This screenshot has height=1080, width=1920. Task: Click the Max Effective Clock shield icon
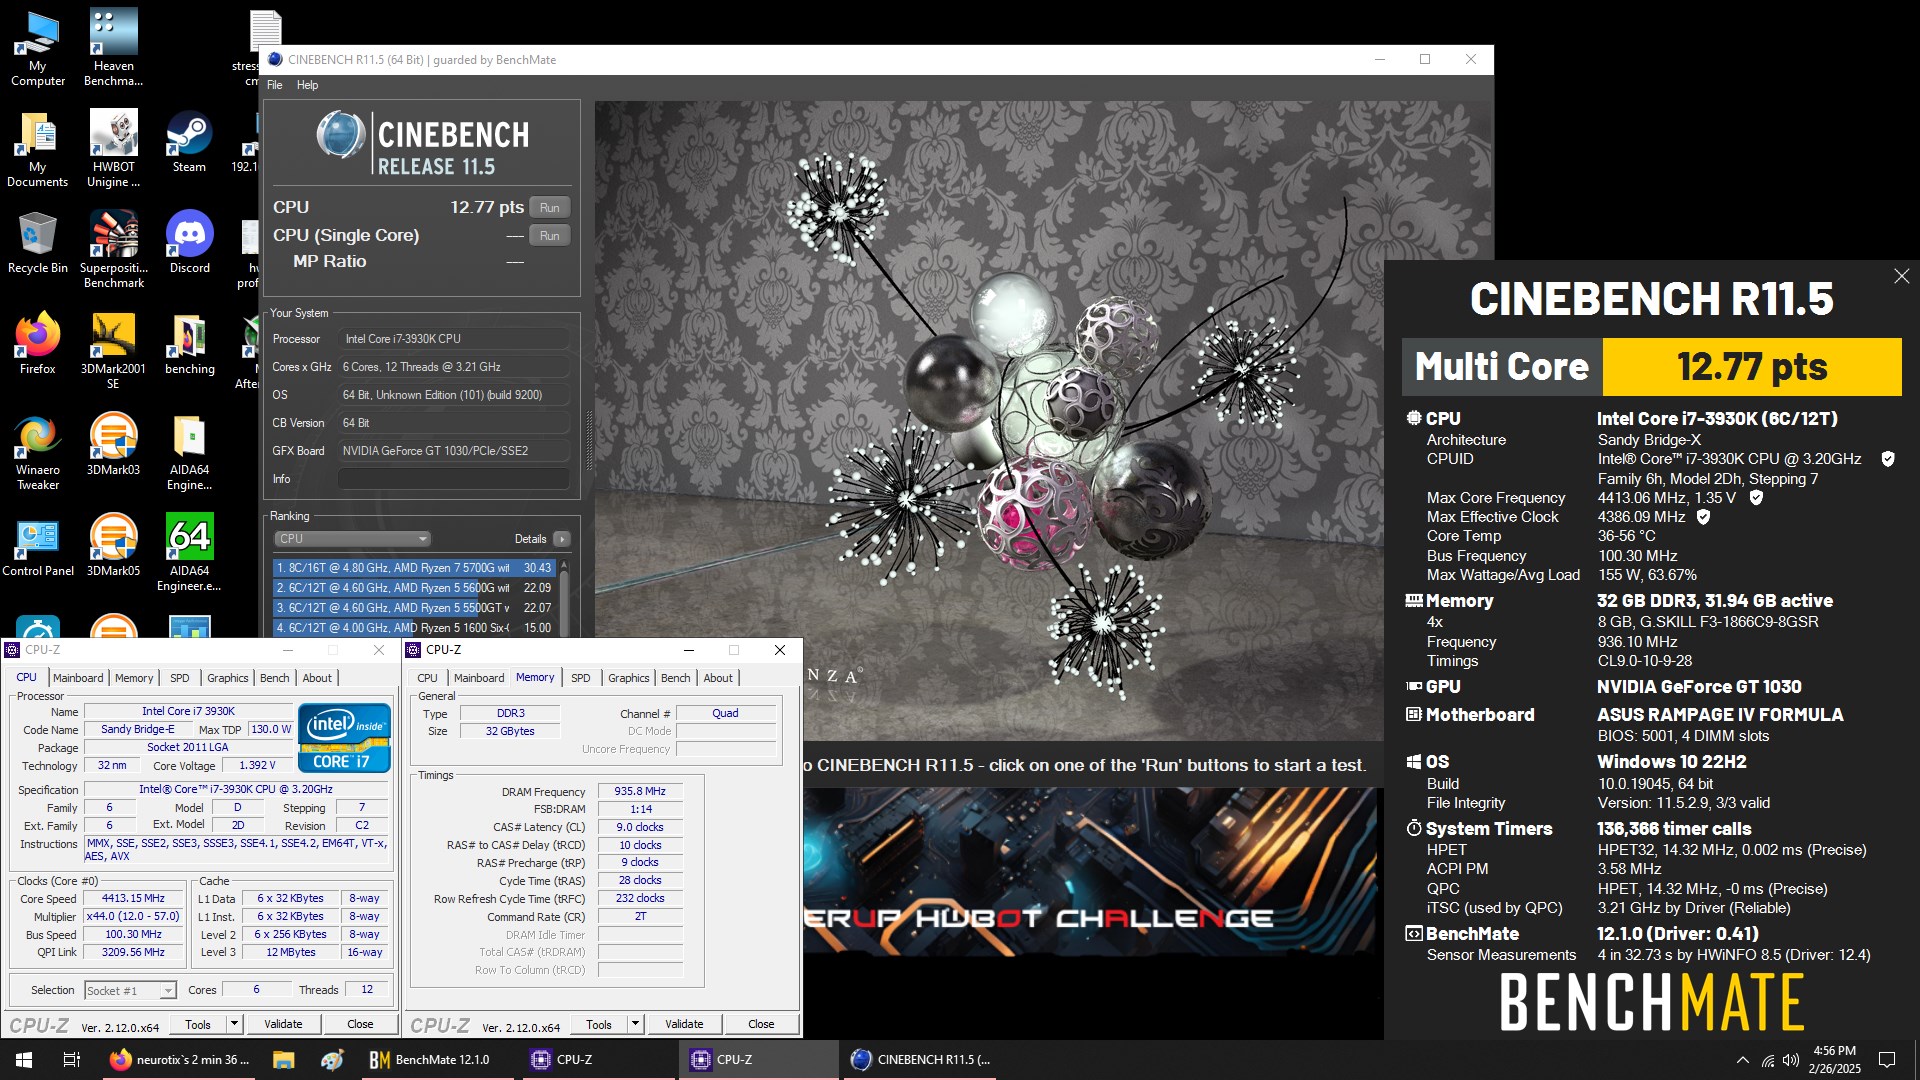coord(1703,517)
